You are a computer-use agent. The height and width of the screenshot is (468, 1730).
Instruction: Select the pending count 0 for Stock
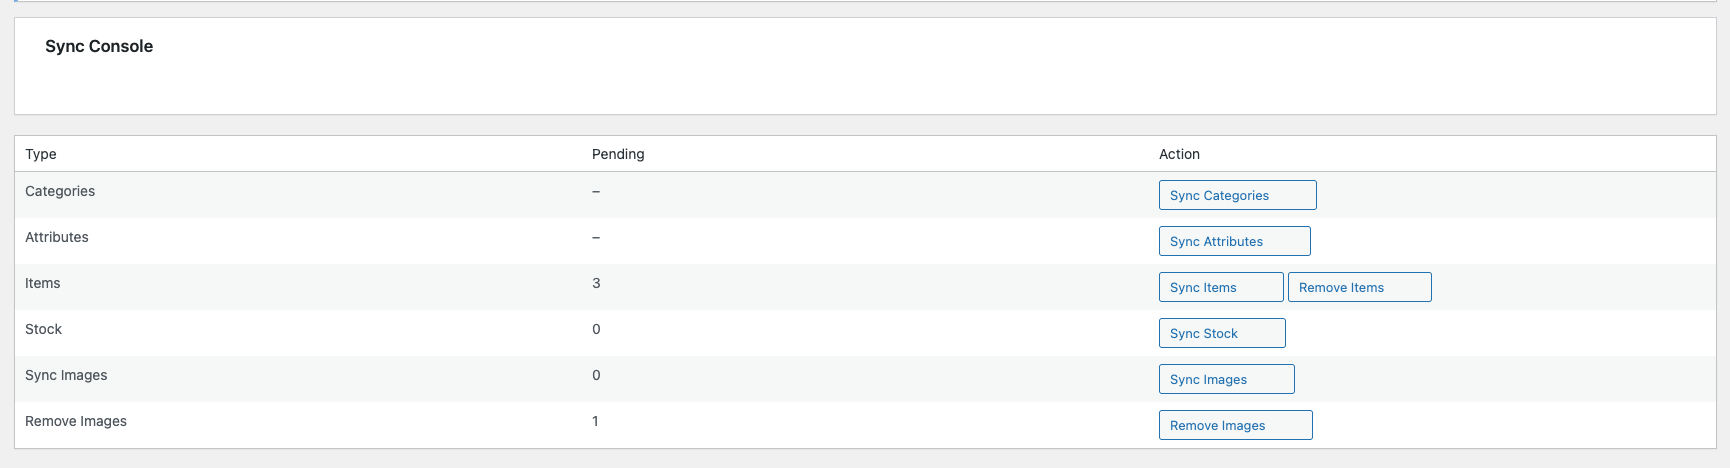tap(596, 329)
